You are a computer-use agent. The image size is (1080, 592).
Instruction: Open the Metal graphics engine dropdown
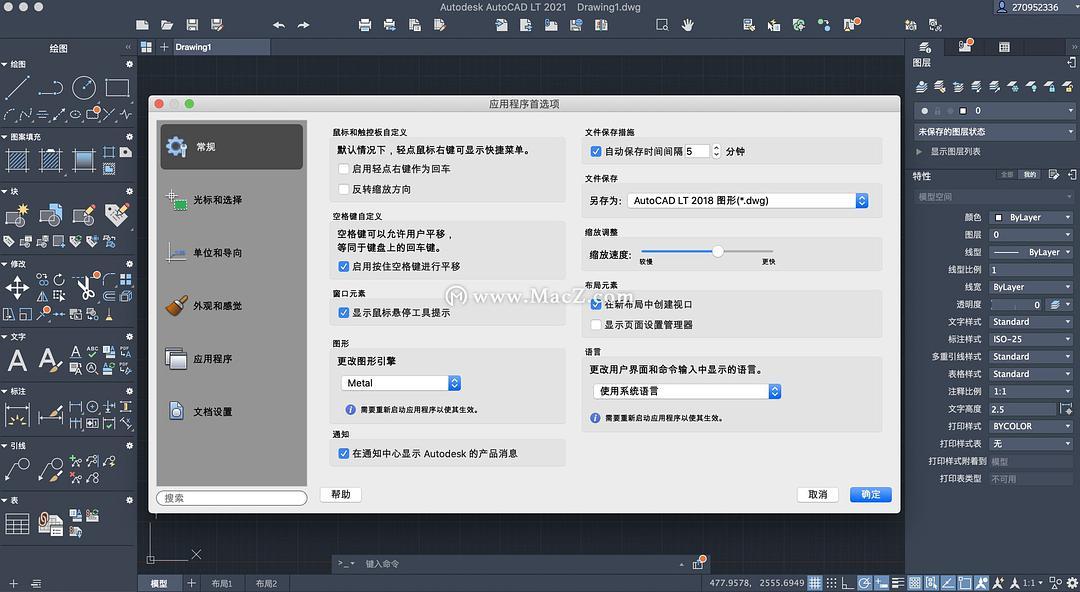pos(401,383)
